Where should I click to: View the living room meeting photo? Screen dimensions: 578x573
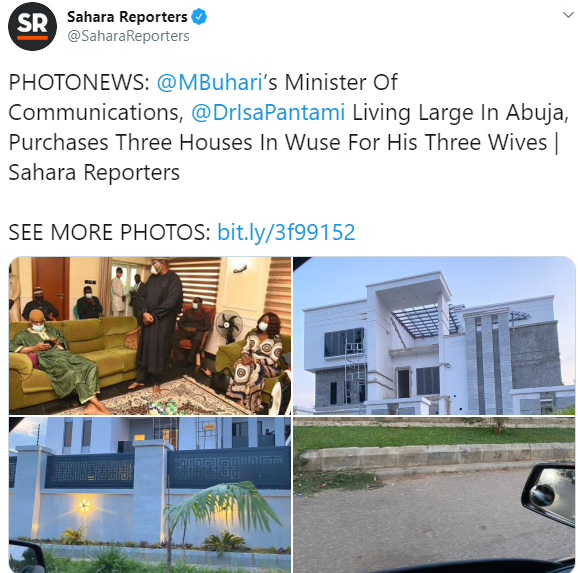point(150,336)
